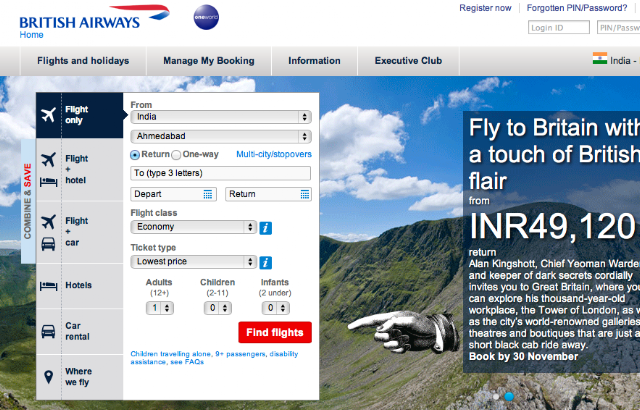Click the British Airways logo
The width and height of the screenshot is (640, 410).
click(x=94, y=18)
